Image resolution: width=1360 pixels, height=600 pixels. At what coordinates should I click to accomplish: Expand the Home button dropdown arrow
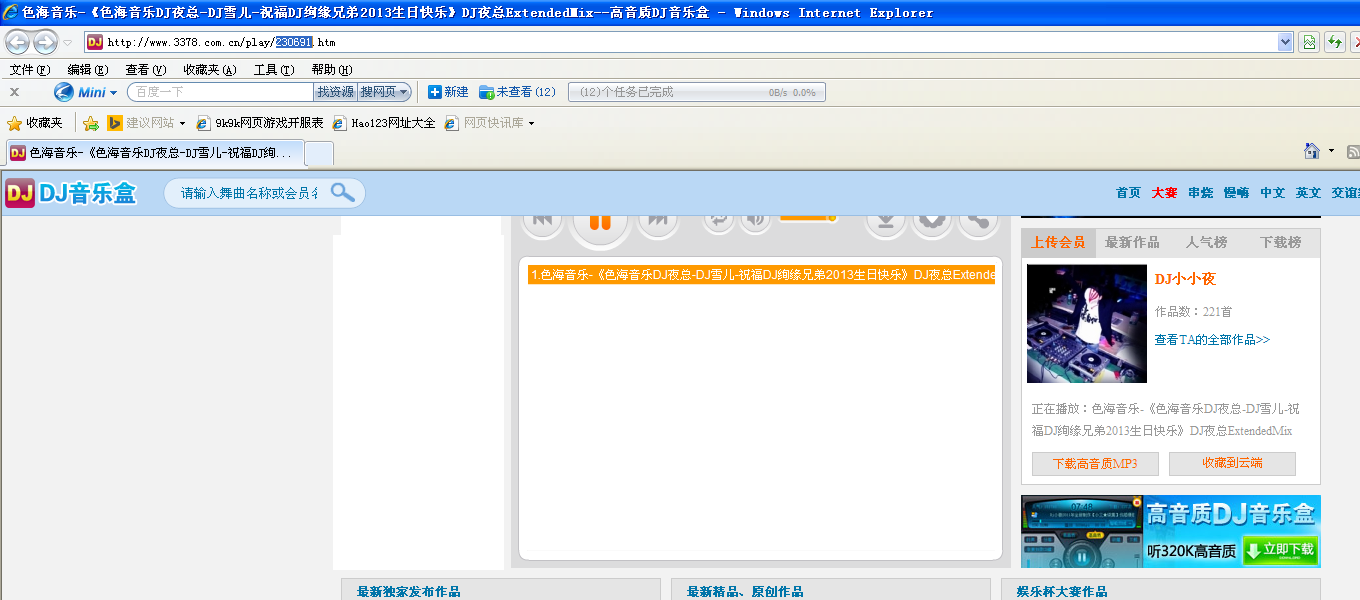[1331, 151]
